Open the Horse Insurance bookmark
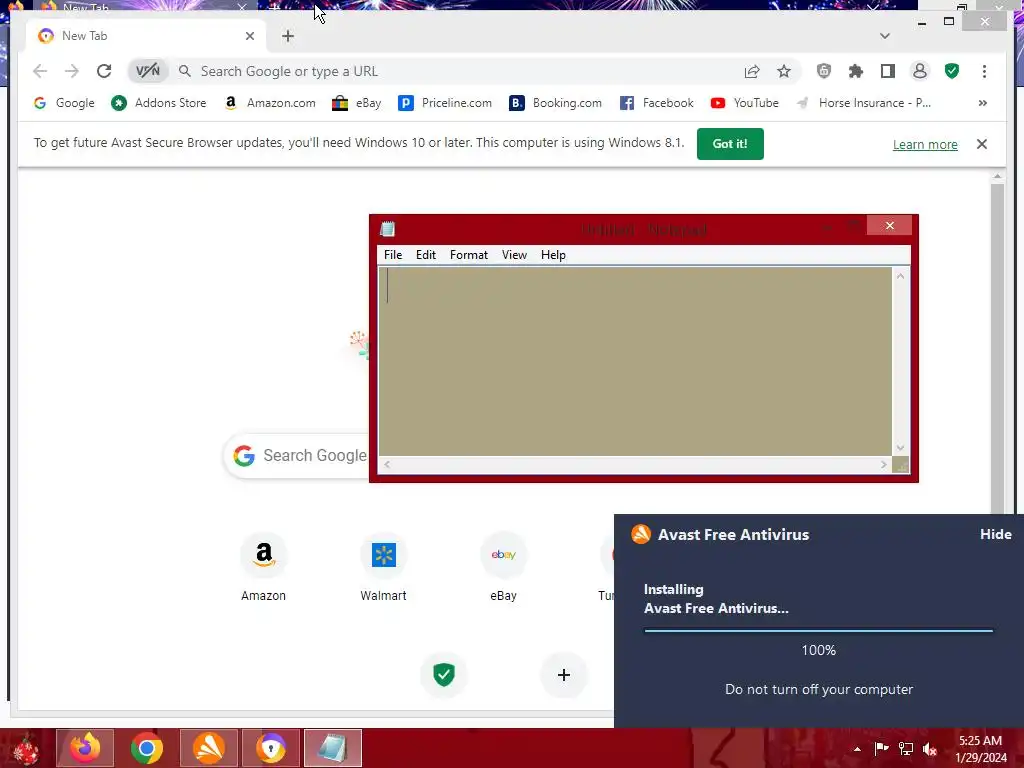 click(x=863, y=103)
